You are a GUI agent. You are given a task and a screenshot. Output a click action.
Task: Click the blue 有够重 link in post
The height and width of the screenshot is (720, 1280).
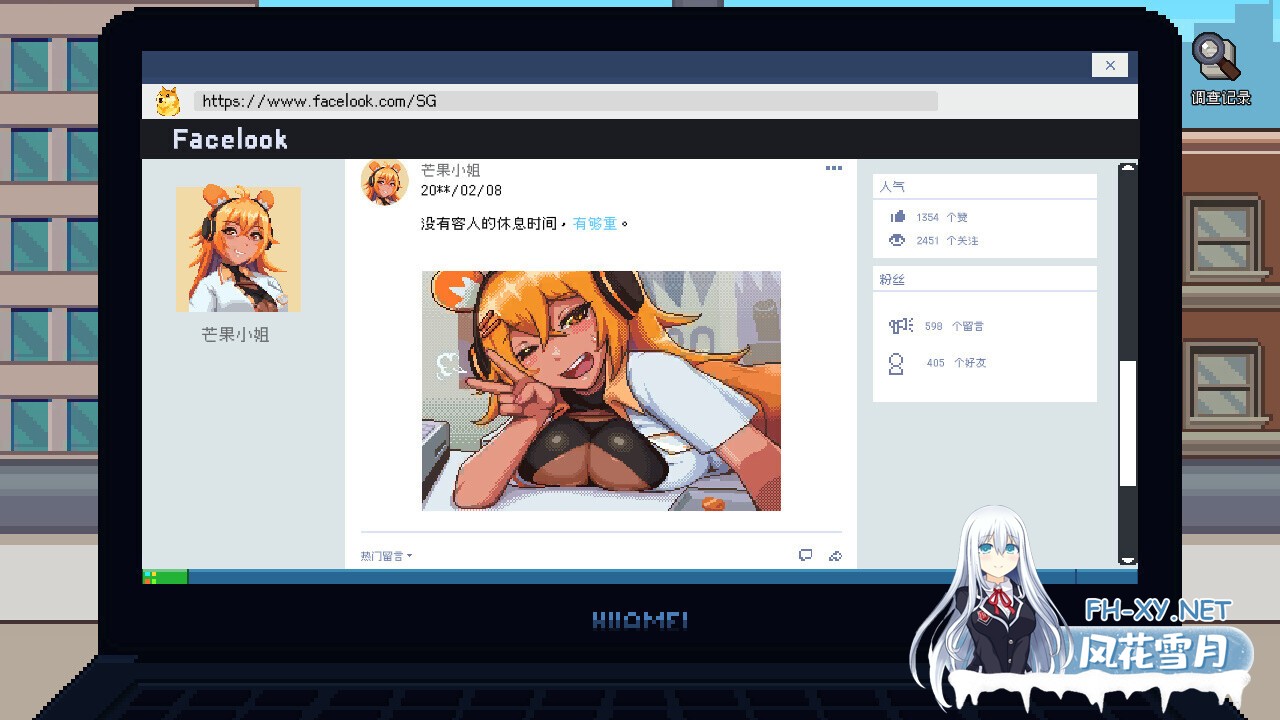click(x=595, y=224)
